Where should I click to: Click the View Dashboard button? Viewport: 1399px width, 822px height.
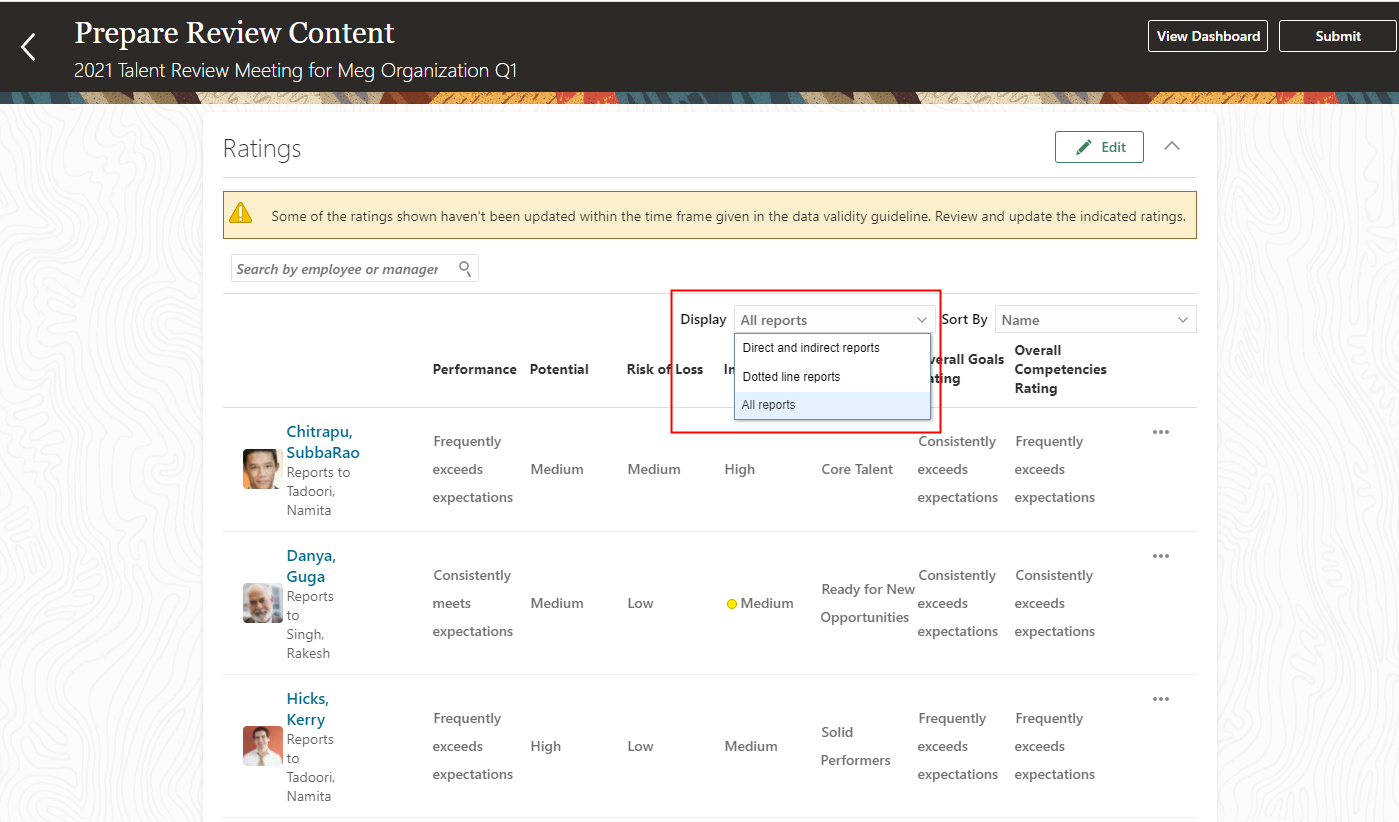pyautogui.click(x=1208, y=36)
